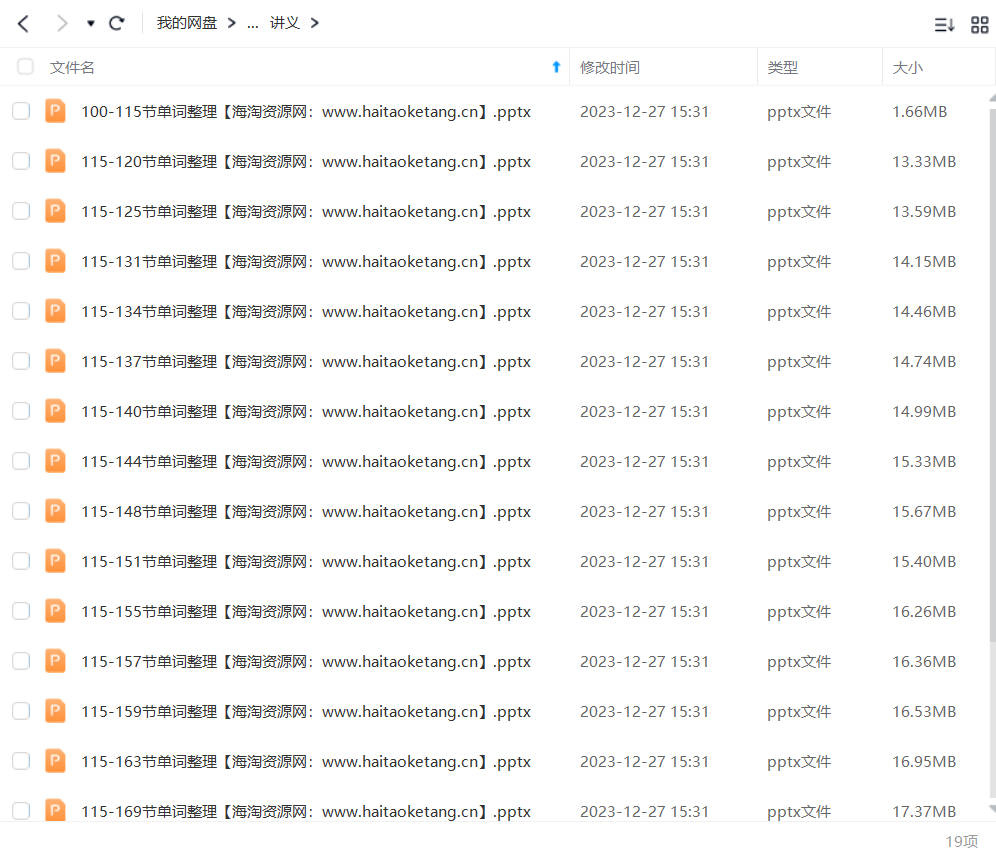
Task: Go back with the left arrow
Action: click(24, 24)
